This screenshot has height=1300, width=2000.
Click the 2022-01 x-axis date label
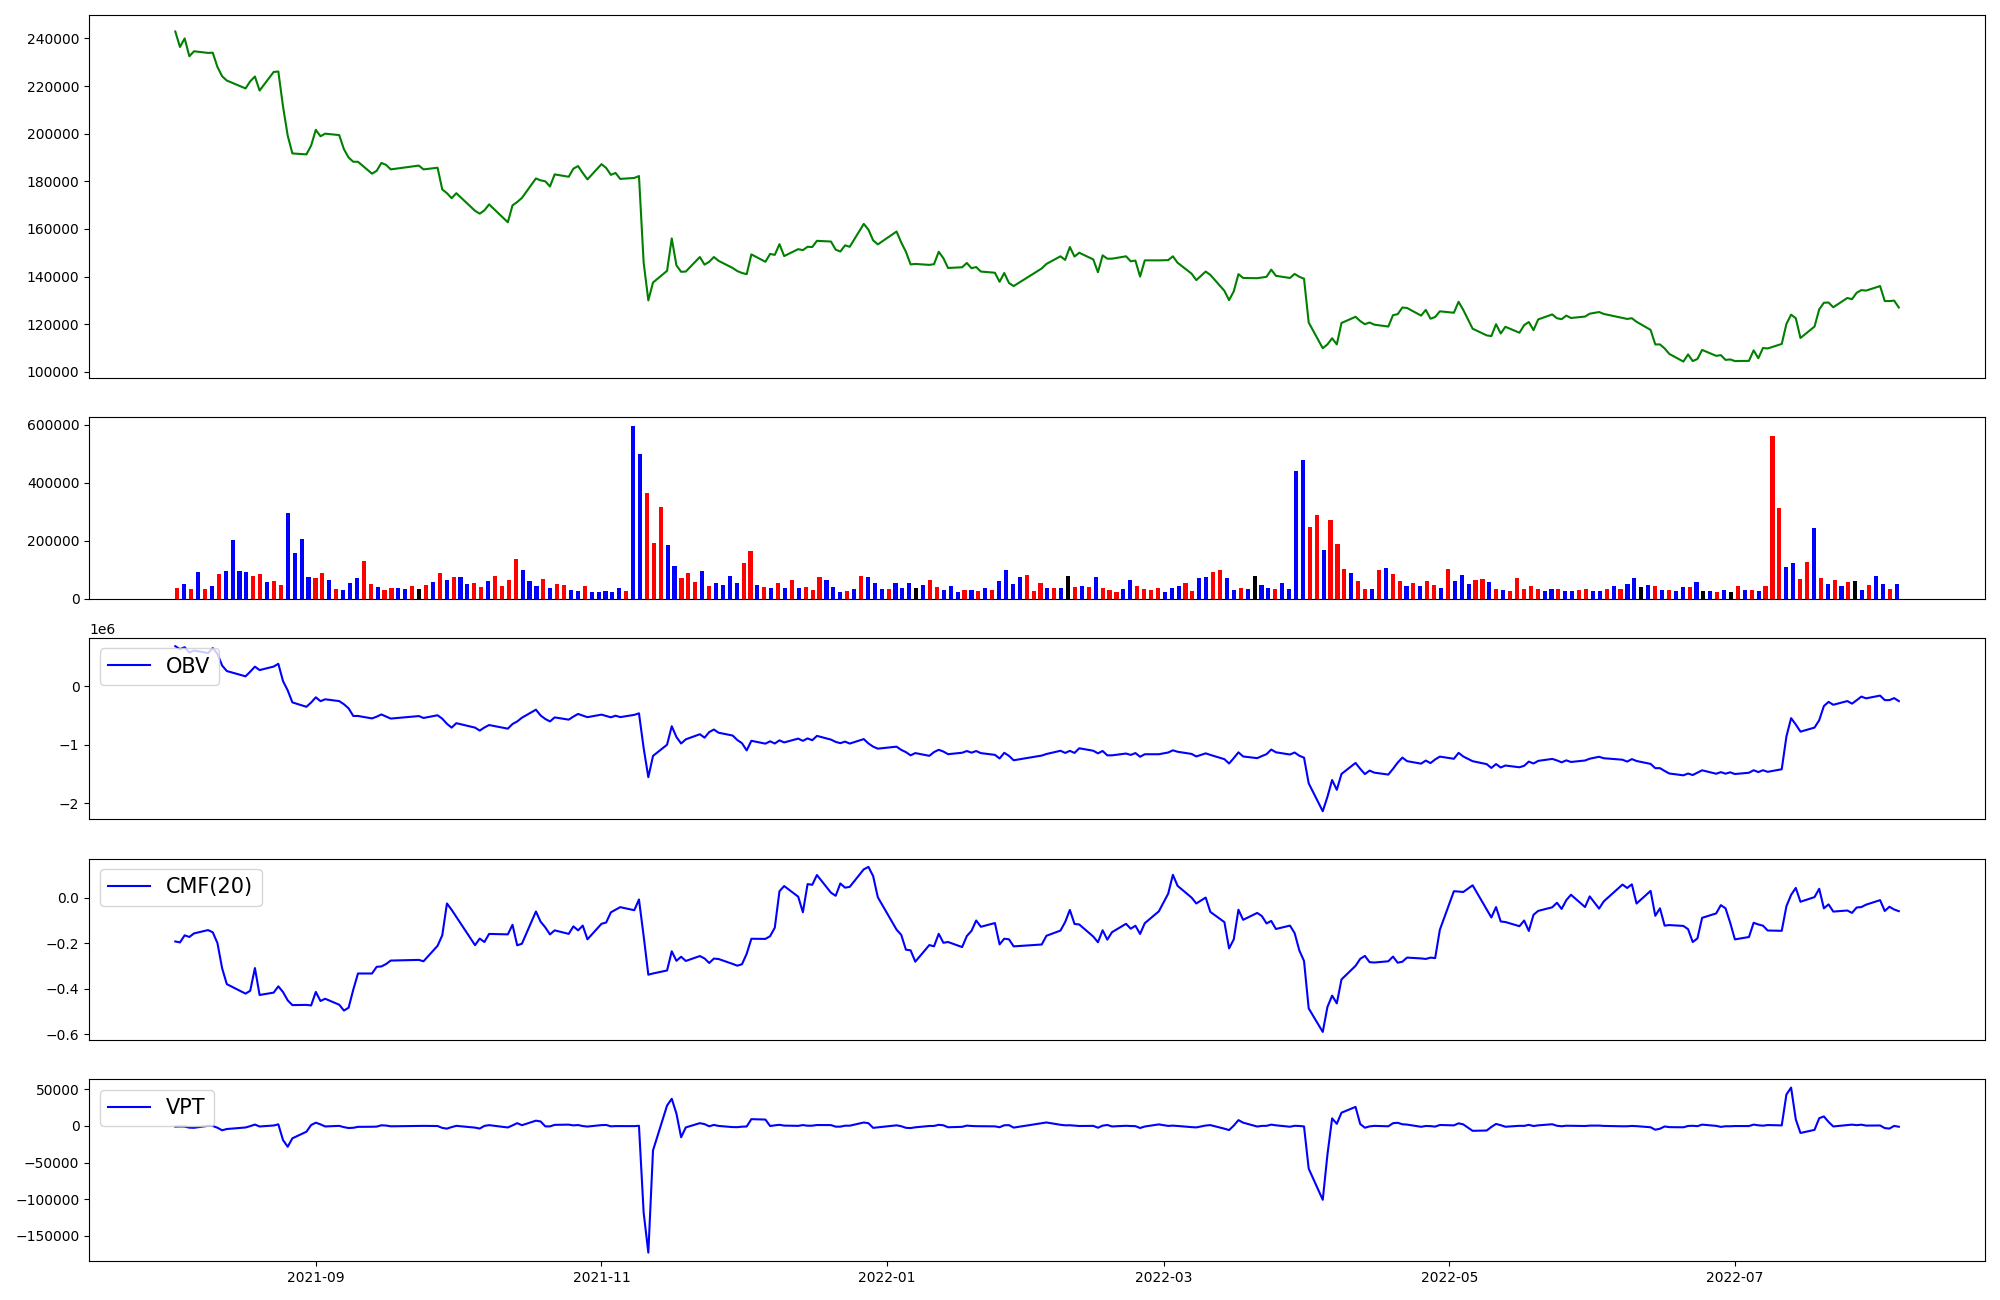[887, 1277]
